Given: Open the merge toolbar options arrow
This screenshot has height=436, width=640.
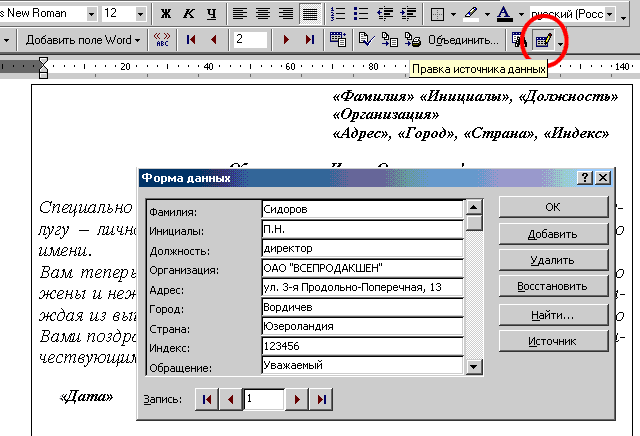Looking at the screenshot, I should [x=560, y=43].
